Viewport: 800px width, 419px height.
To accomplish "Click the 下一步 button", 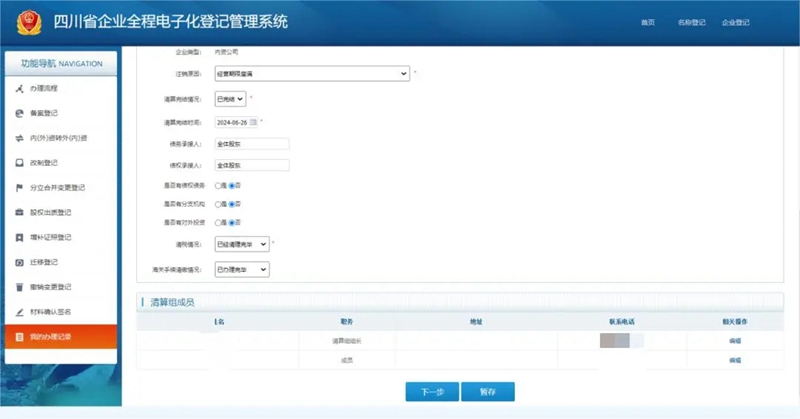I will point(432,392).
